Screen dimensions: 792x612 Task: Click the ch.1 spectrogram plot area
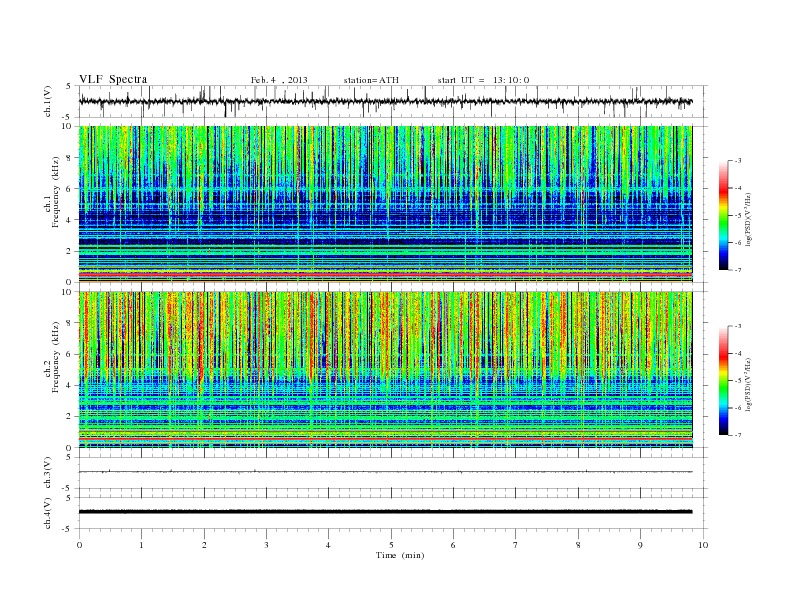(385, 204)
